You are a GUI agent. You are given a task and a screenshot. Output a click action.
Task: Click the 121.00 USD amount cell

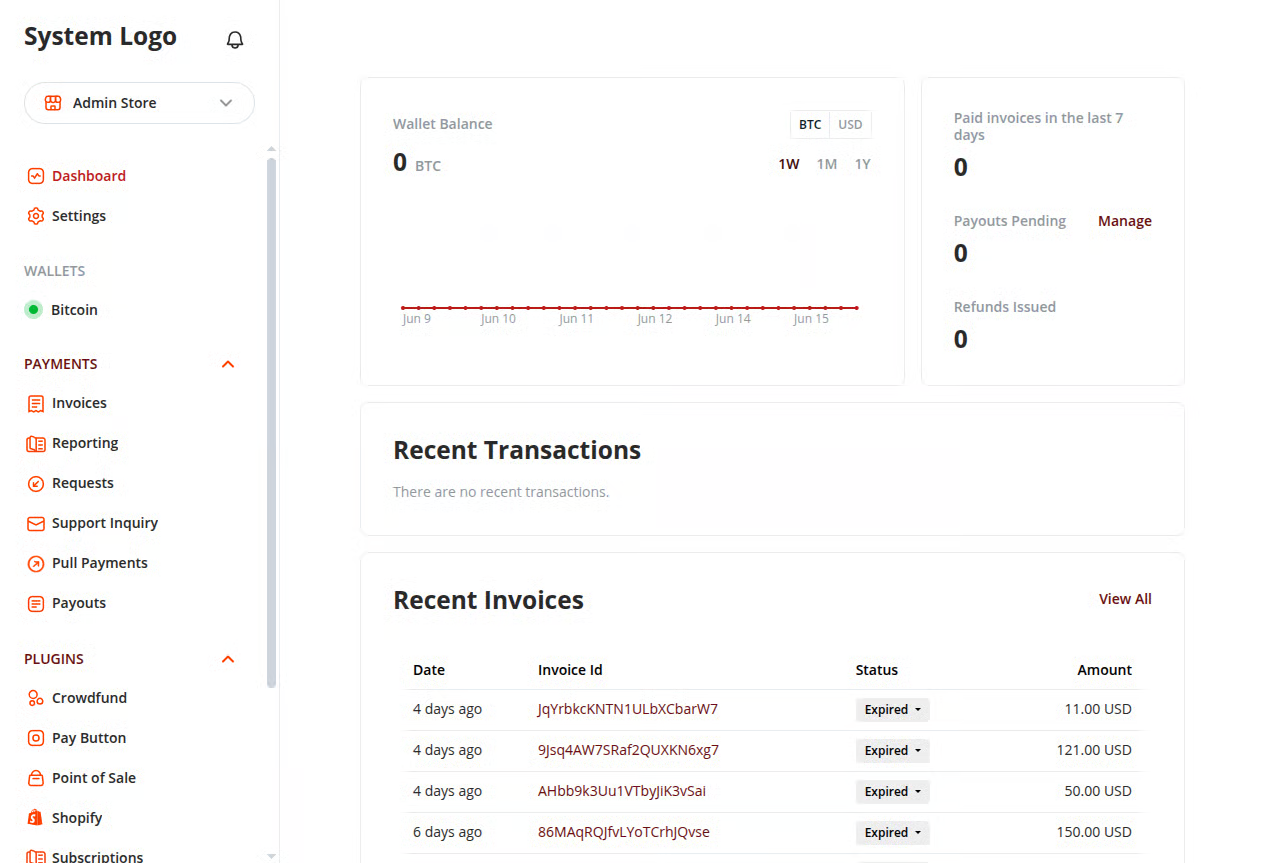pyautogui.click(x=1094, y=750)
